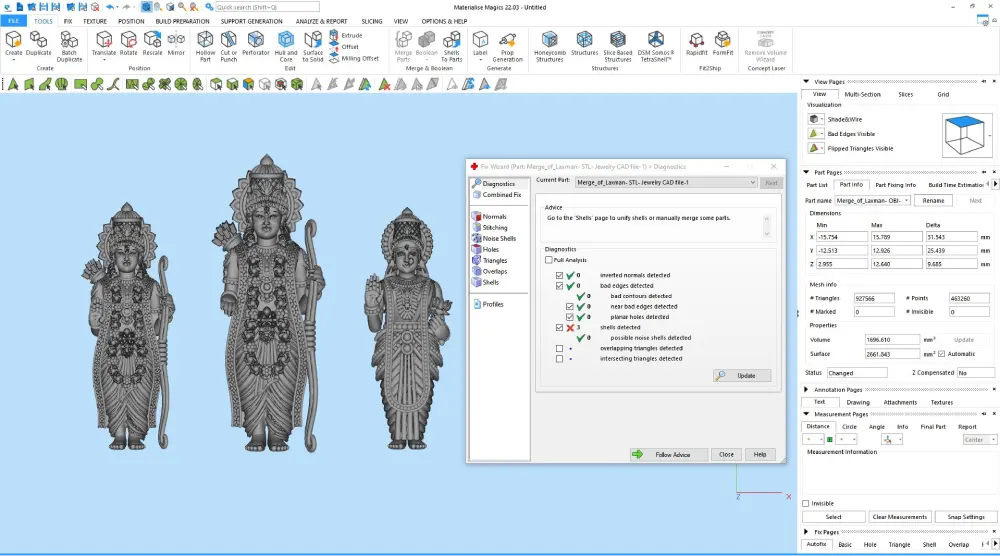Click the Perforator tool
The width and height of the screenshot is (1000, 556).
[x=256, y=44]
